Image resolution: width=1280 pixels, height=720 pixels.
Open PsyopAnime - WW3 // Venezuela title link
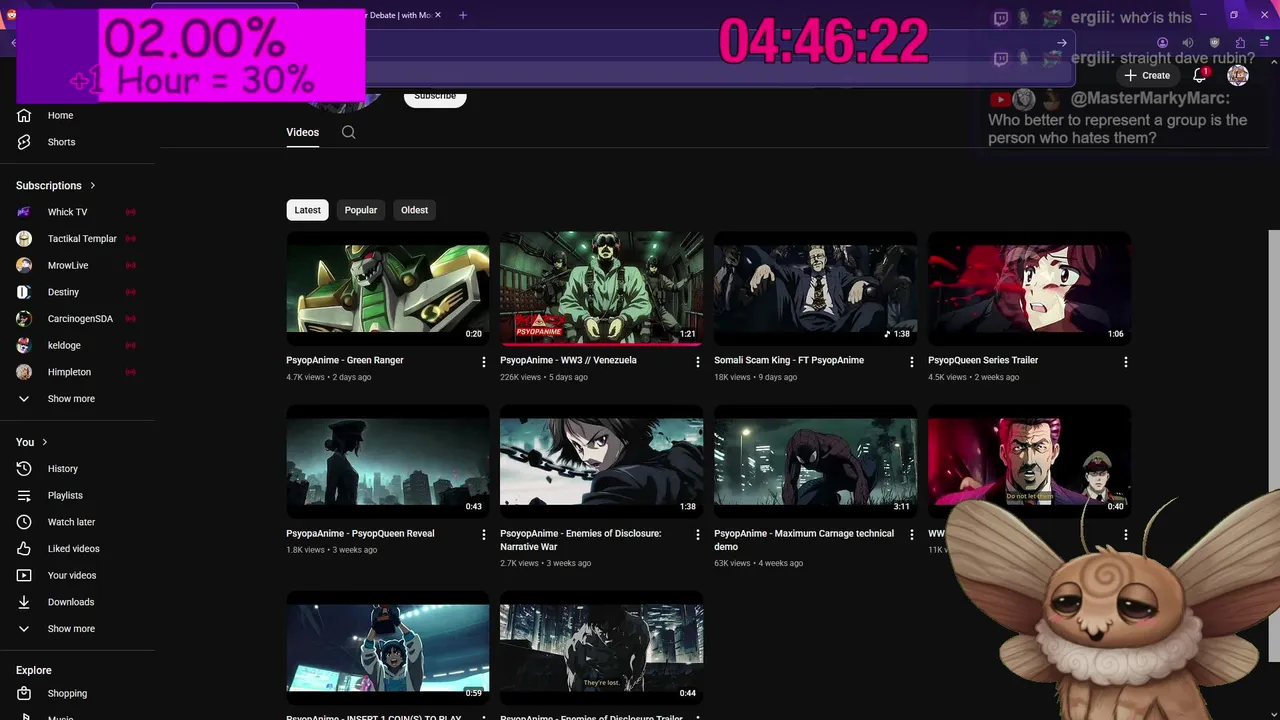[568, 360]
